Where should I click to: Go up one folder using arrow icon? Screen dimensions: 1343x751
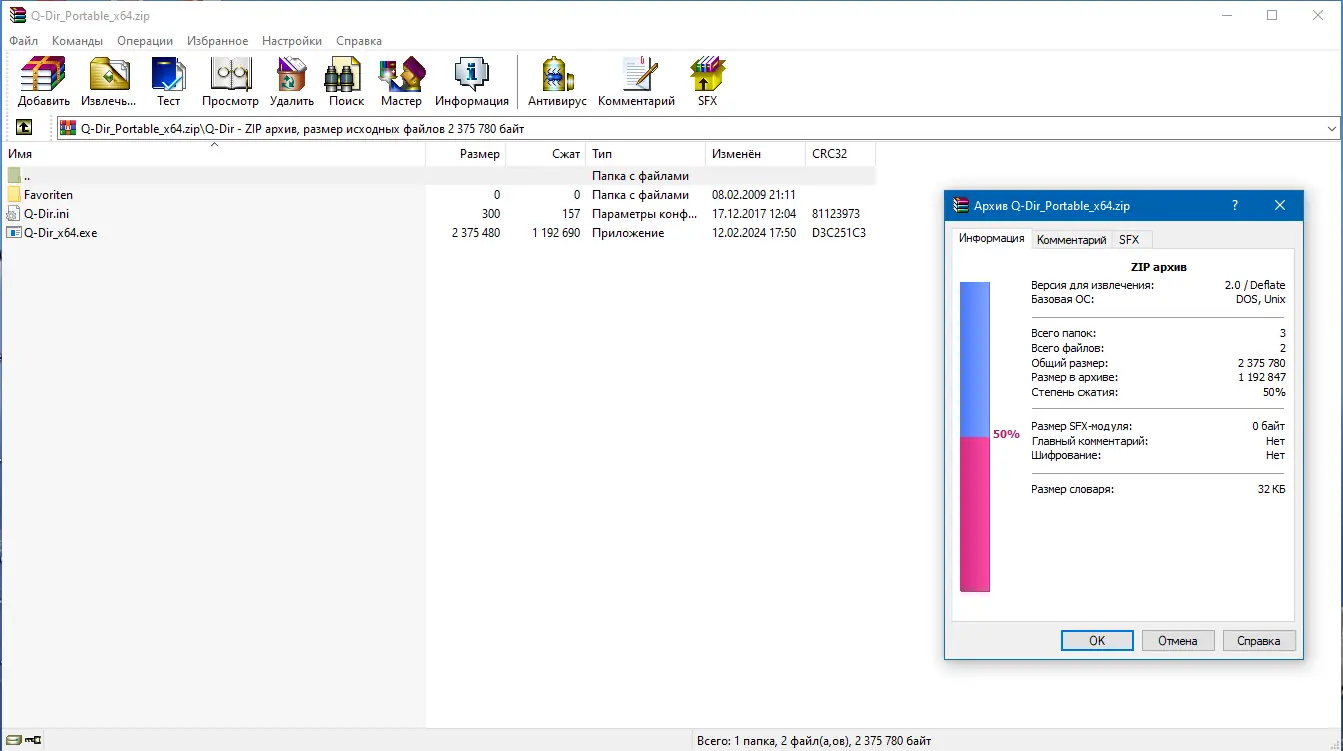(x=24, y=128)
